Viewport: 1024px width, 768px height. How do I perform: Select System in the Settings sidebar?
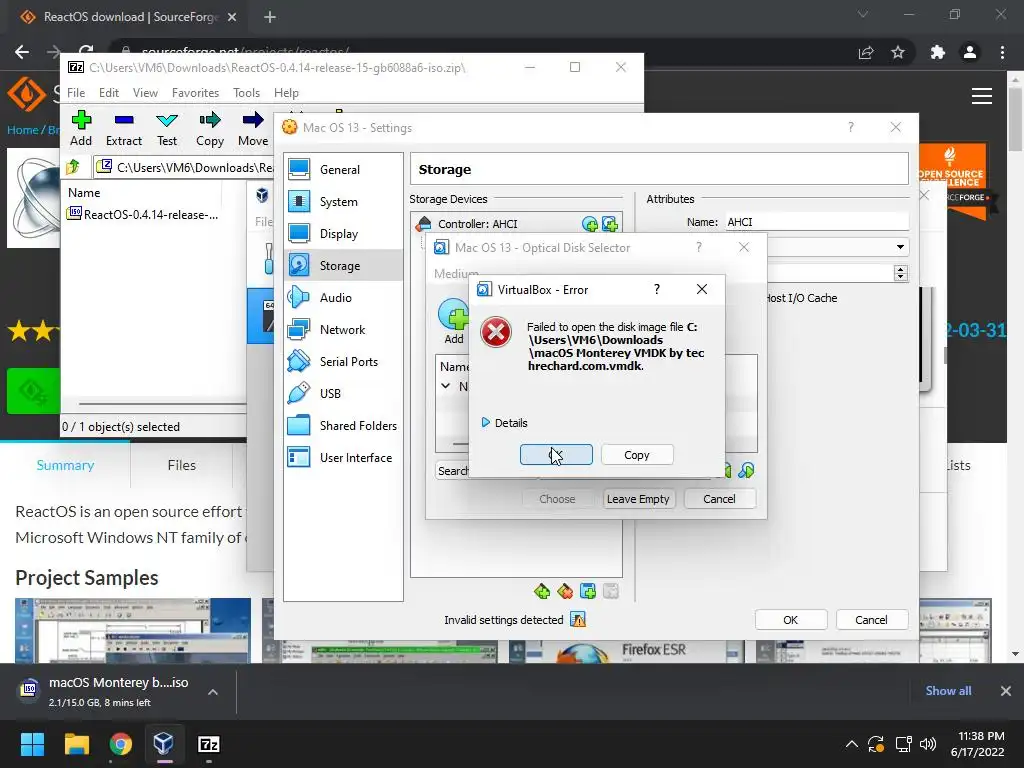(344, 201)
